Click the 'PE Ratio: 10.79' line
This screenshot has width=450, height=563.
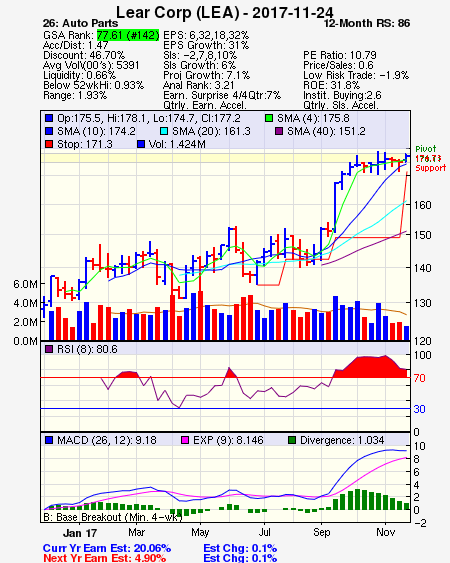[x=340, y=55]
